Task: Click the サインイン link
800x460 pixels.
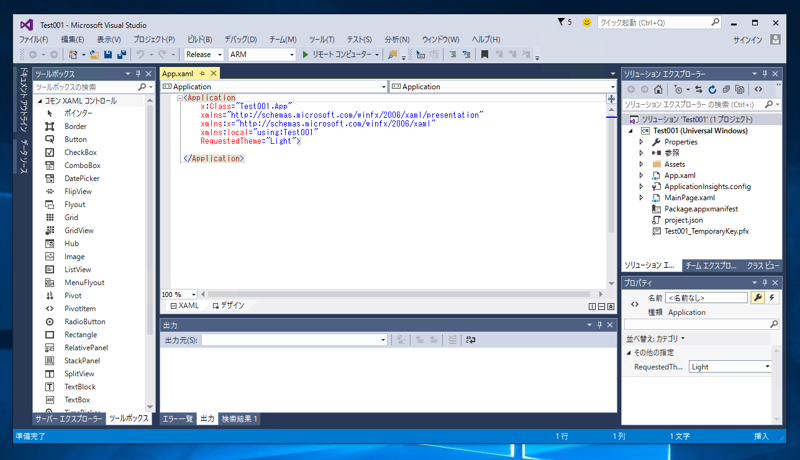Action: pos(747,40)
